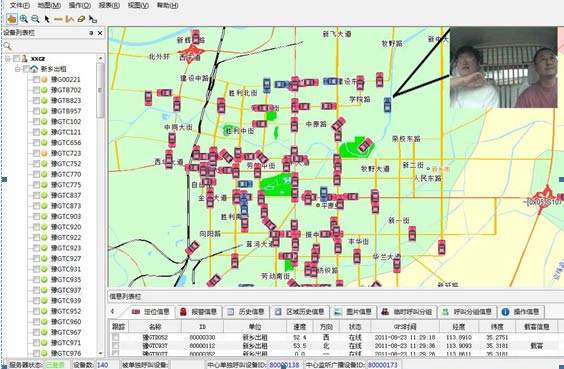This screenshot has width=564, height=369.
Task: Choose the black arrow pointer tool
Action: click(x=47, y=19)
